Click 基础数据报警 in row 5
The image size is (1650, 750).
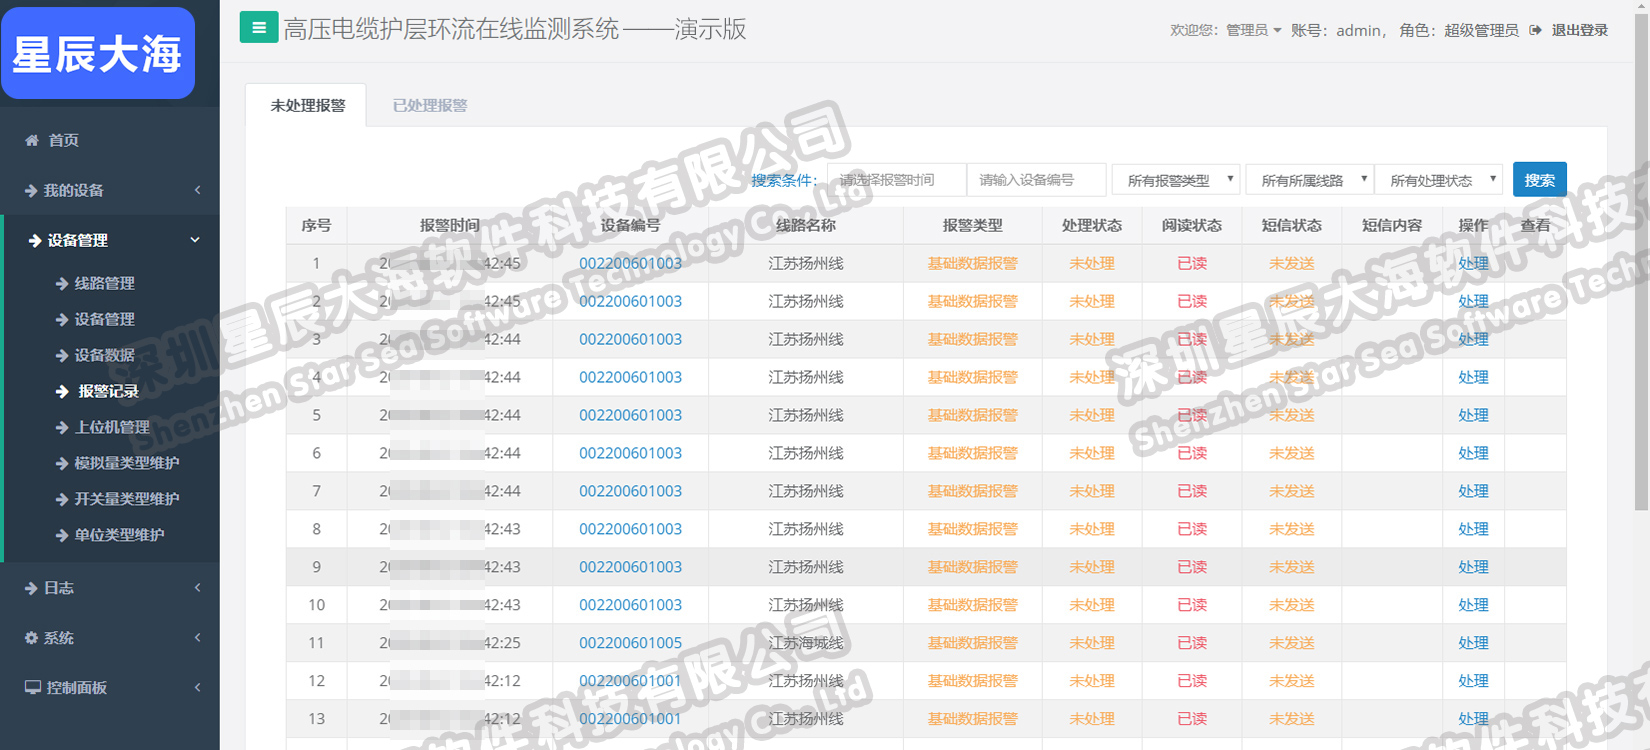click(972, 416)
